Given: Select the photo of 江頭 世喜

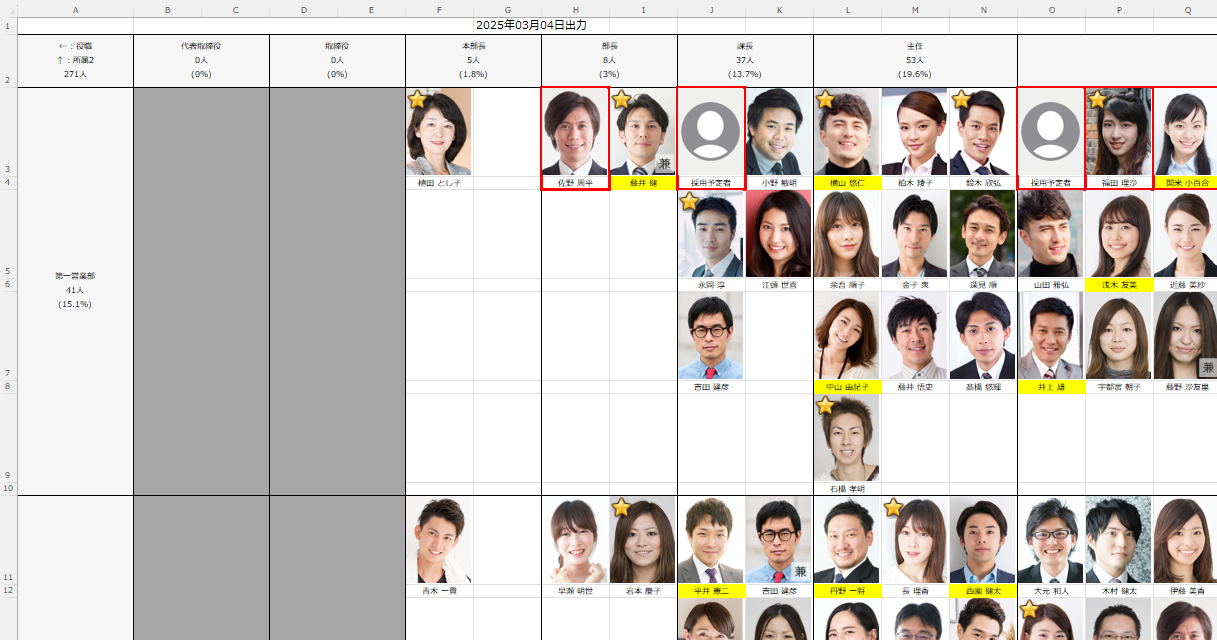Looking at the screenshot, I should coord(779,234).
